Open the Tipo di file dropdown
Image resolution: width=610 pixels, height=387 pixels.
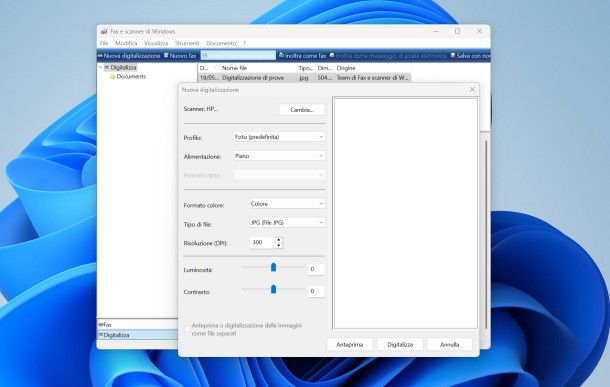click(287, 222)
